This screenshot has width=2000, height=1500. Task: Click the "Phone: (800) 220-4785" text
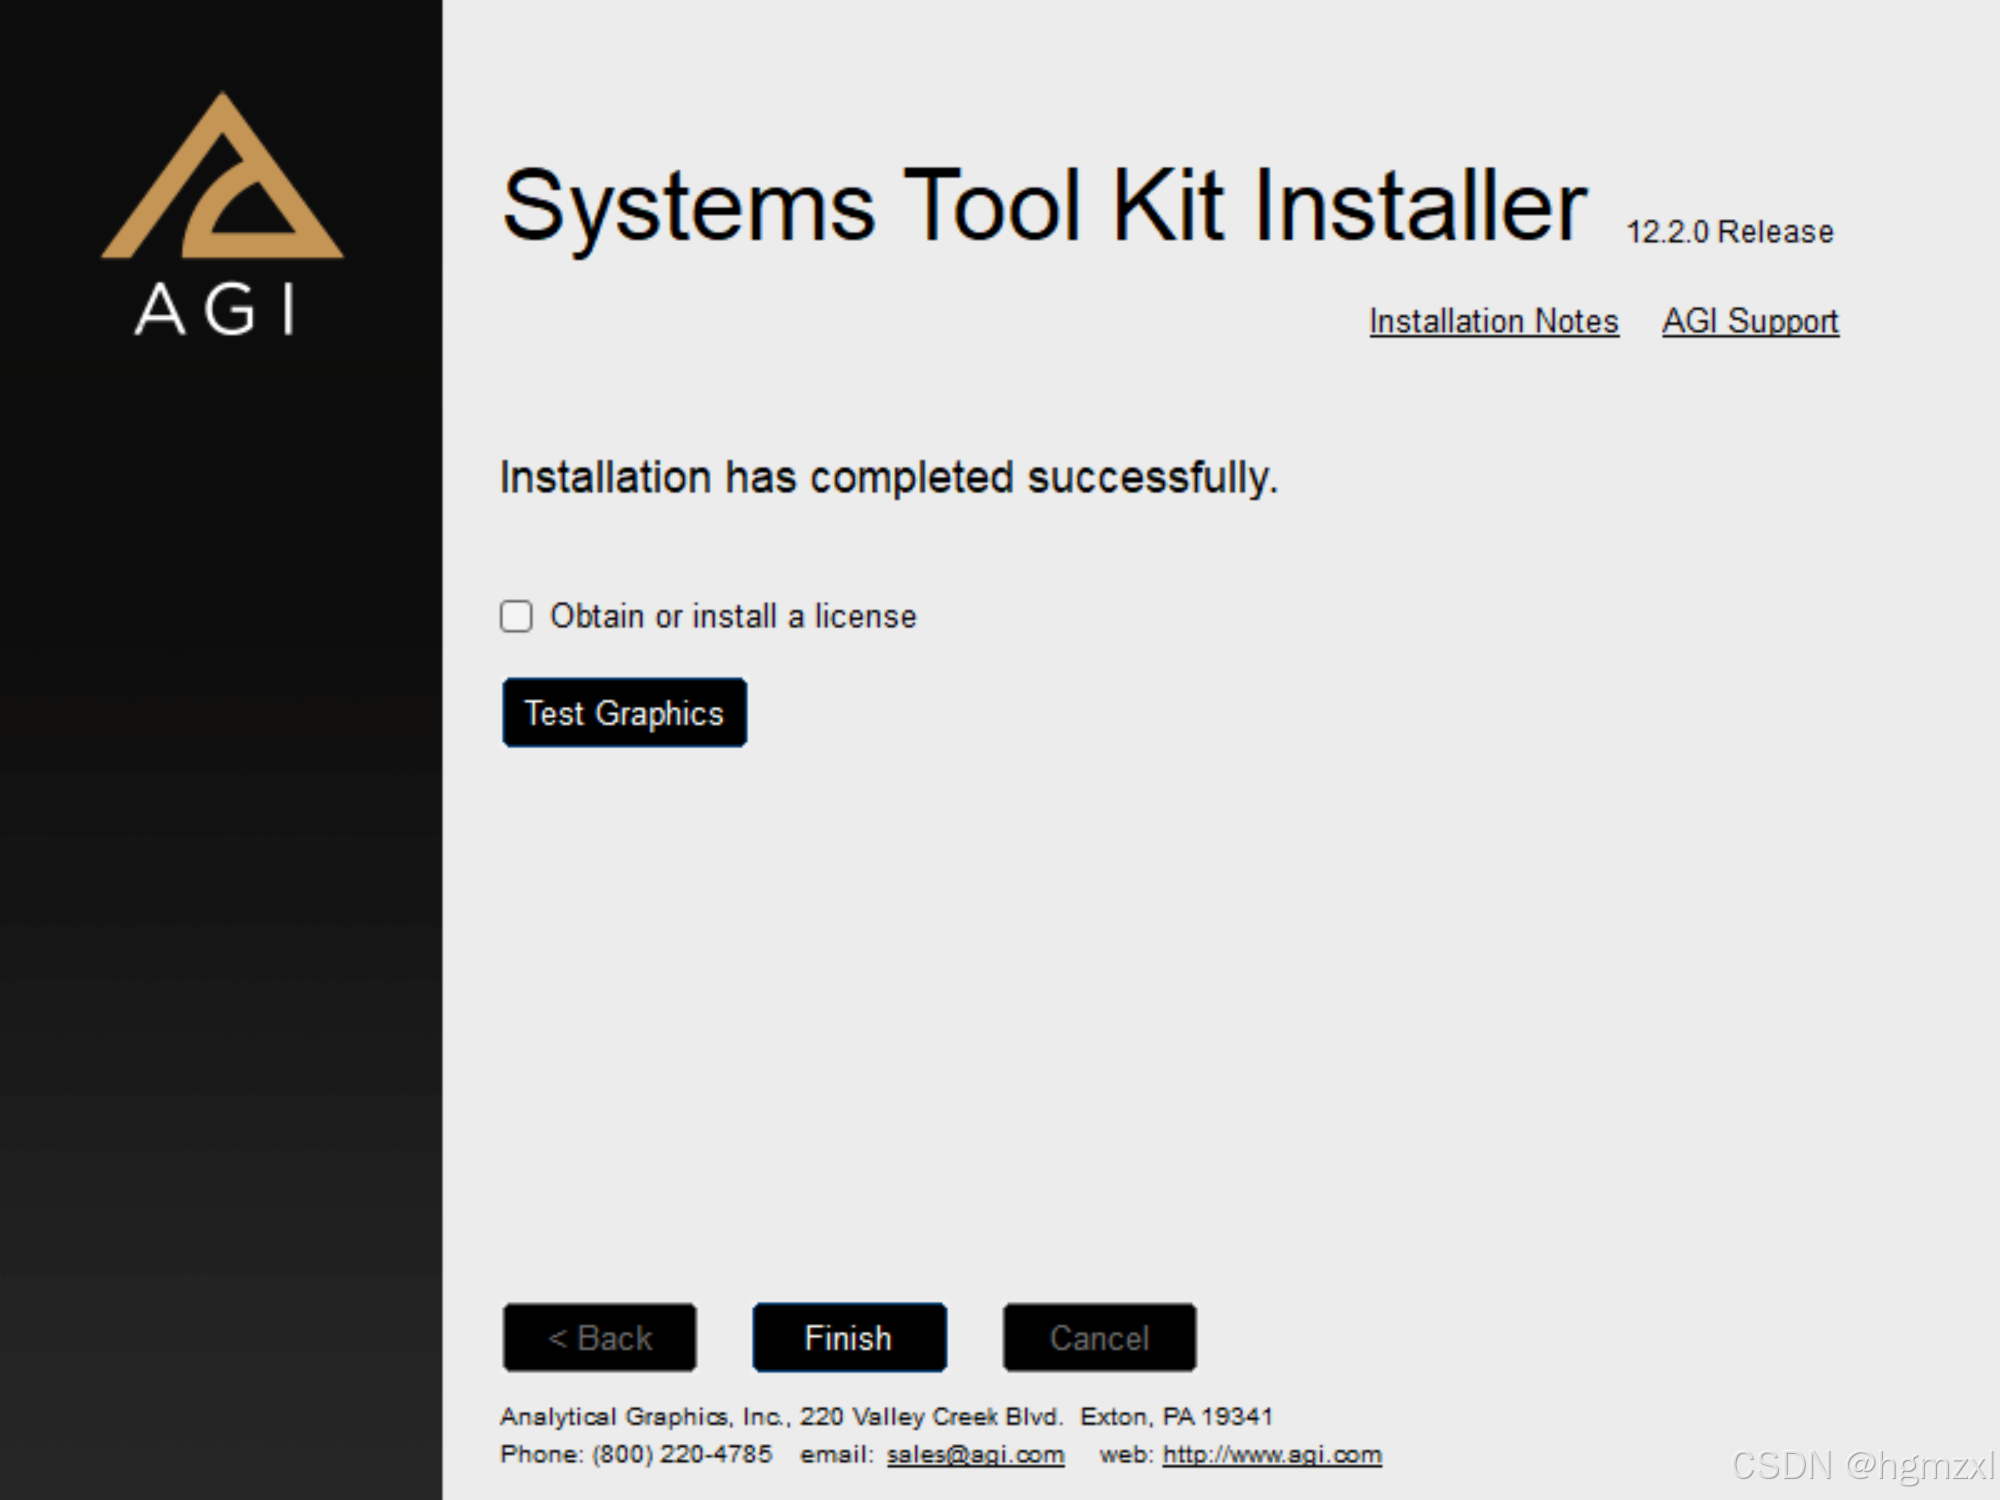click(636, 1454)
